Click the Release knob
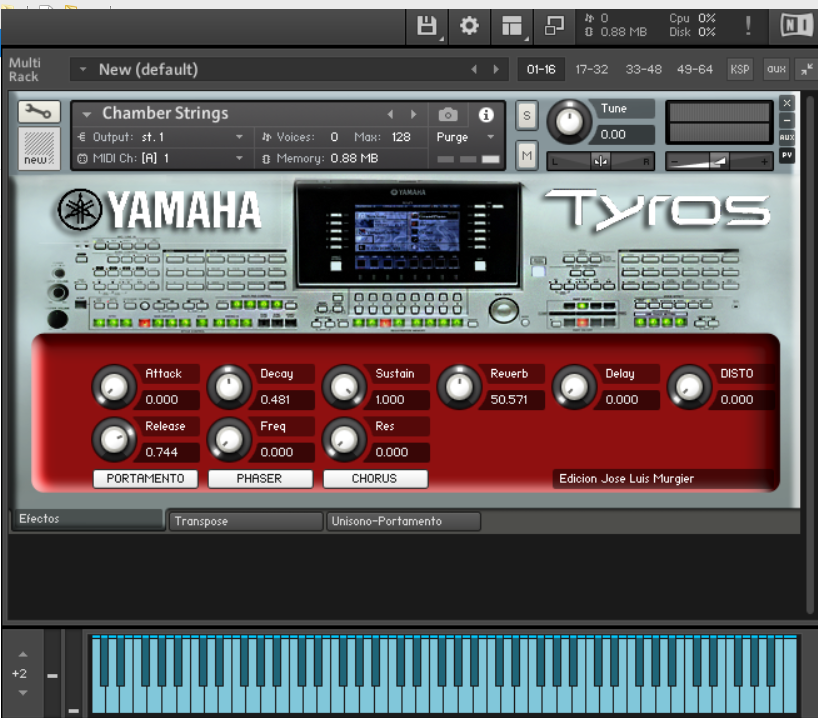 tap(114, 440)
